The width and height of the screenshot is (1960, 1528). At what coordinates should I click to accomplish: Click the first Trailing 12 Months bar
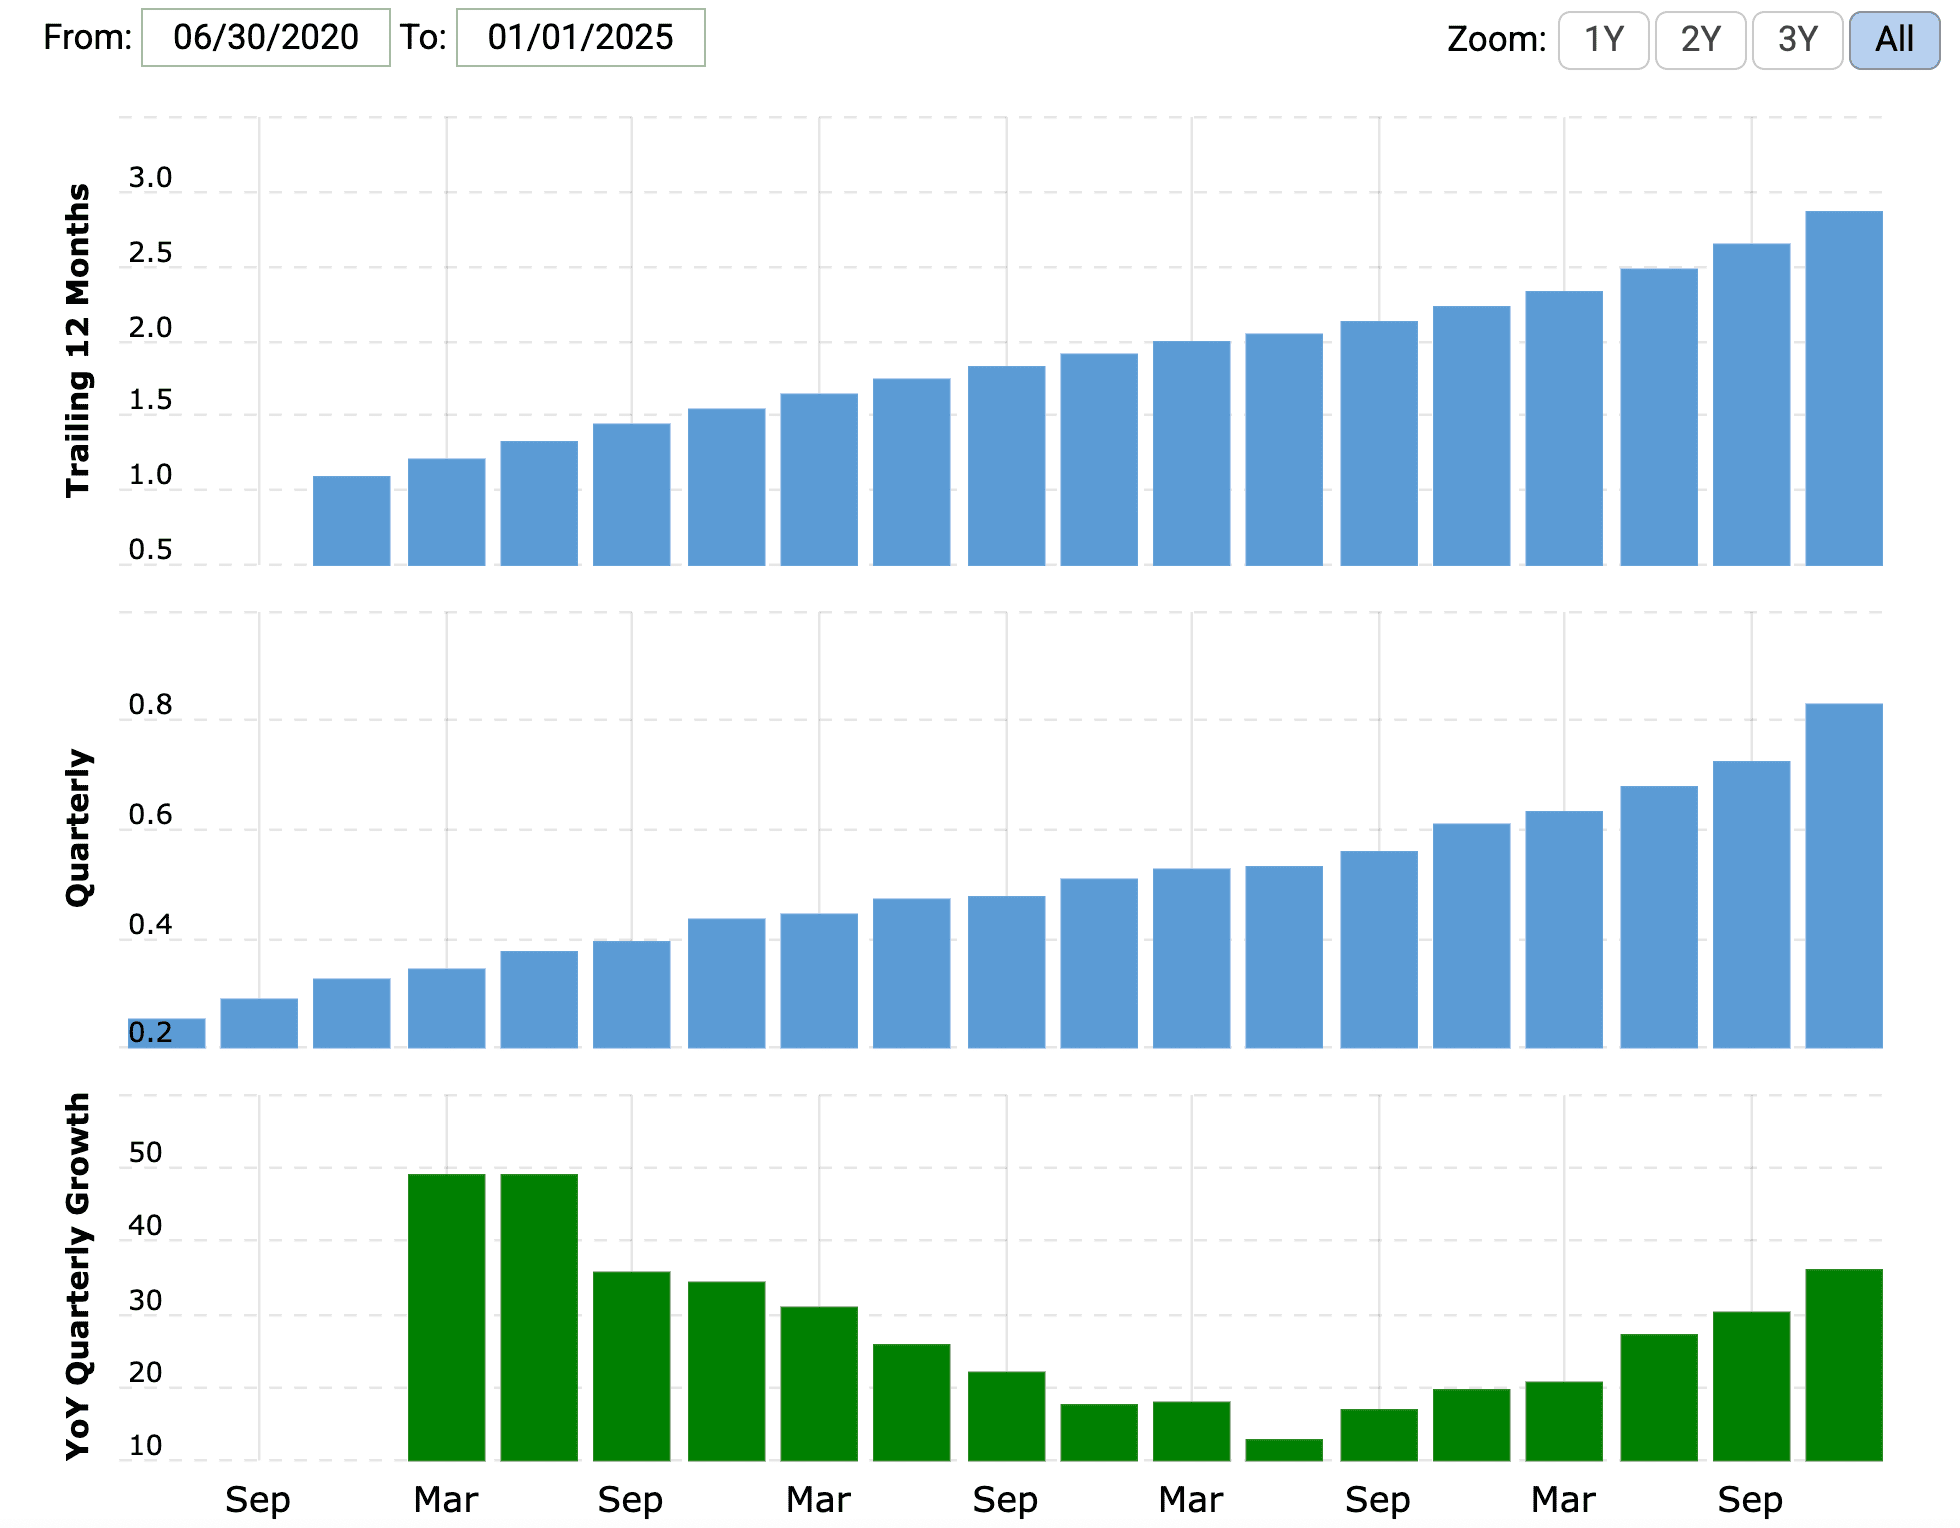click(x=351, y=520)
